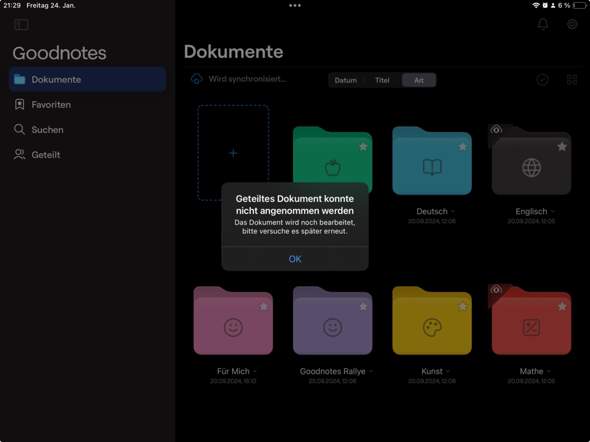Image resolution: width=590 pixels, height=442 pixels.
Task: Open the Für Mich folder
Action: pyautogui.click(x=233, y=320)
